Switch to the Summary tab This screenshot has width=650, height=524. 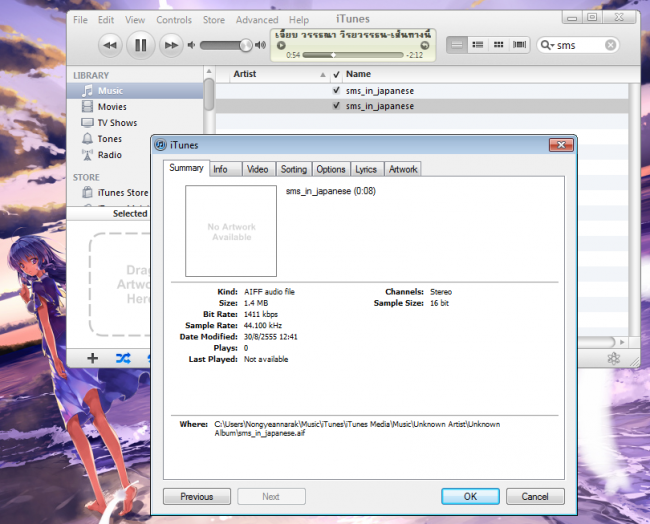pos(186,168)
